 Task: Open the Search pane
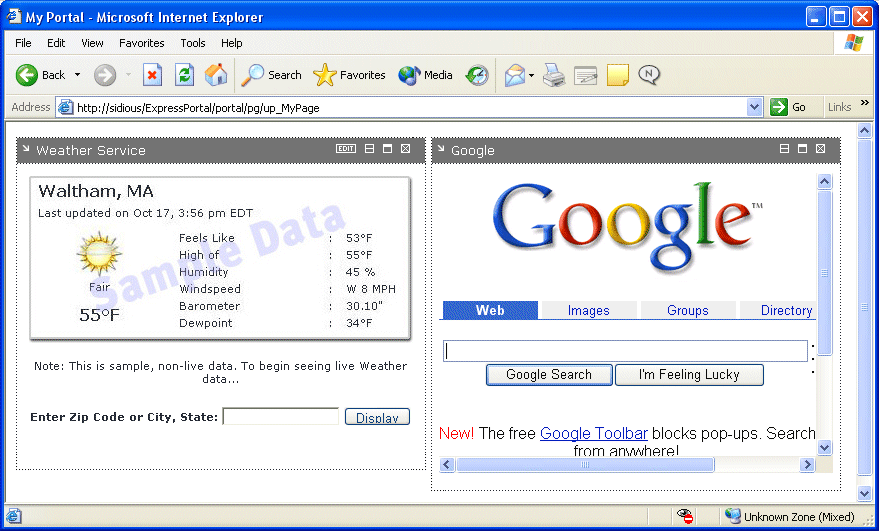pos(271,75)
